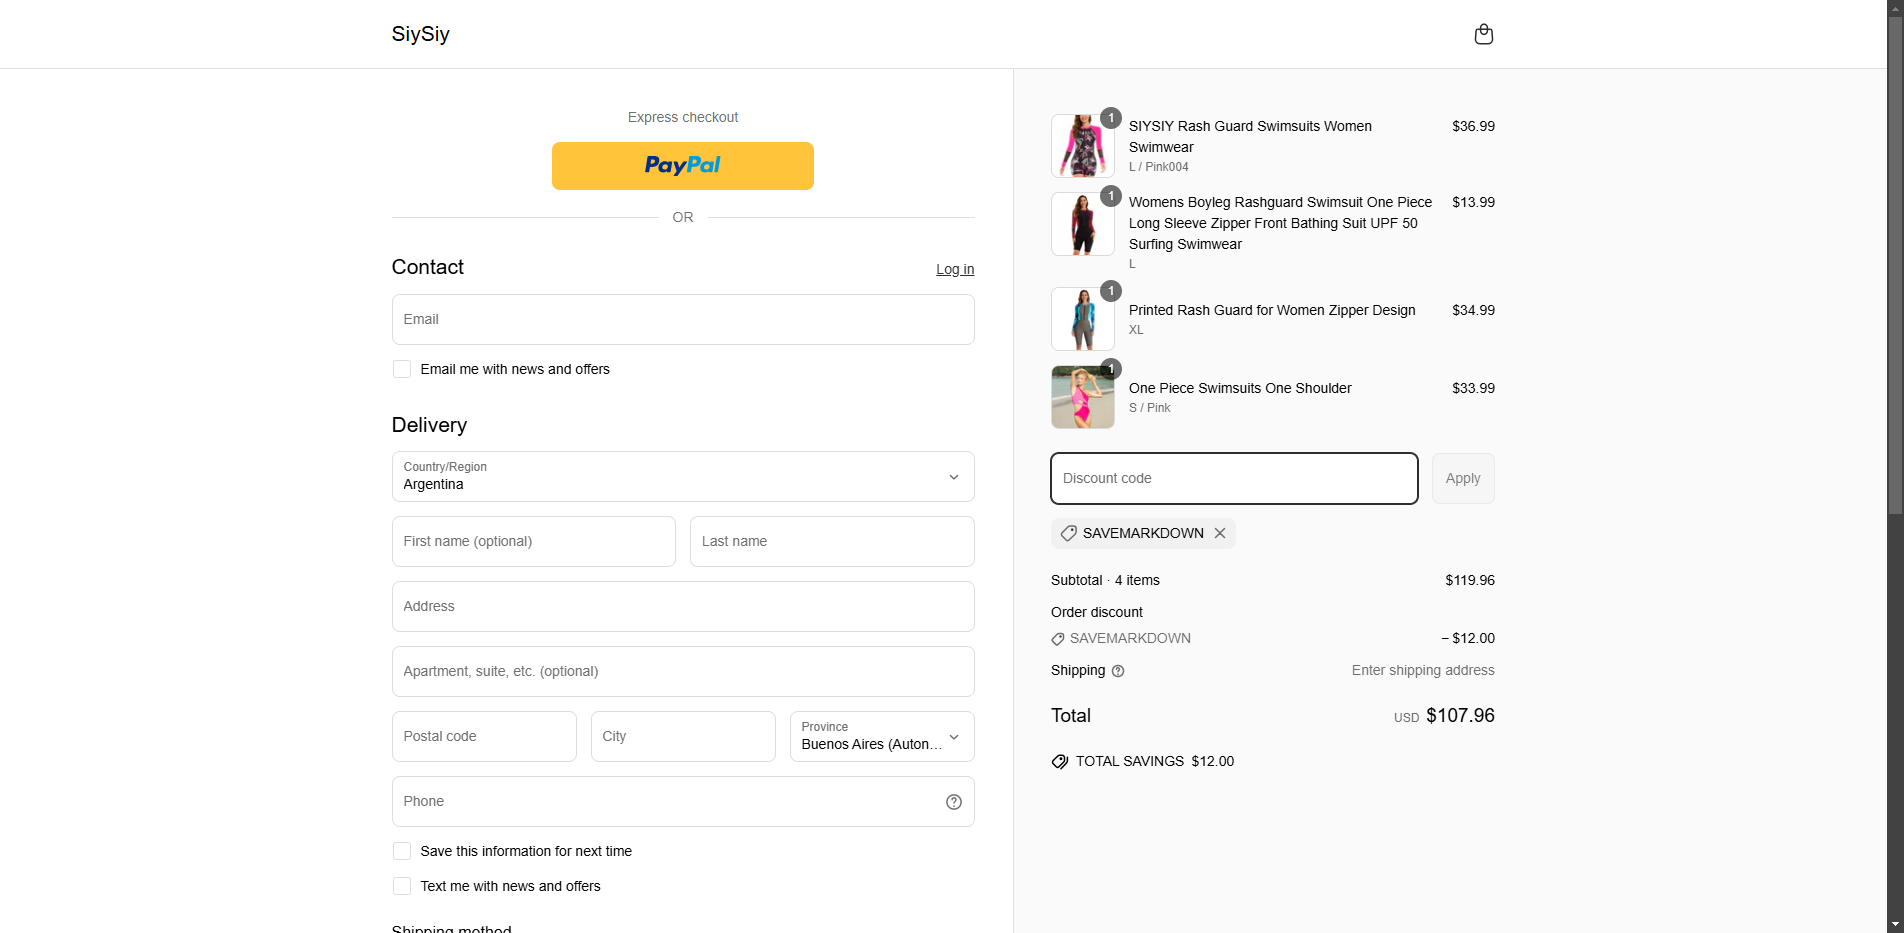Open the Log in link

coord(955,269)
